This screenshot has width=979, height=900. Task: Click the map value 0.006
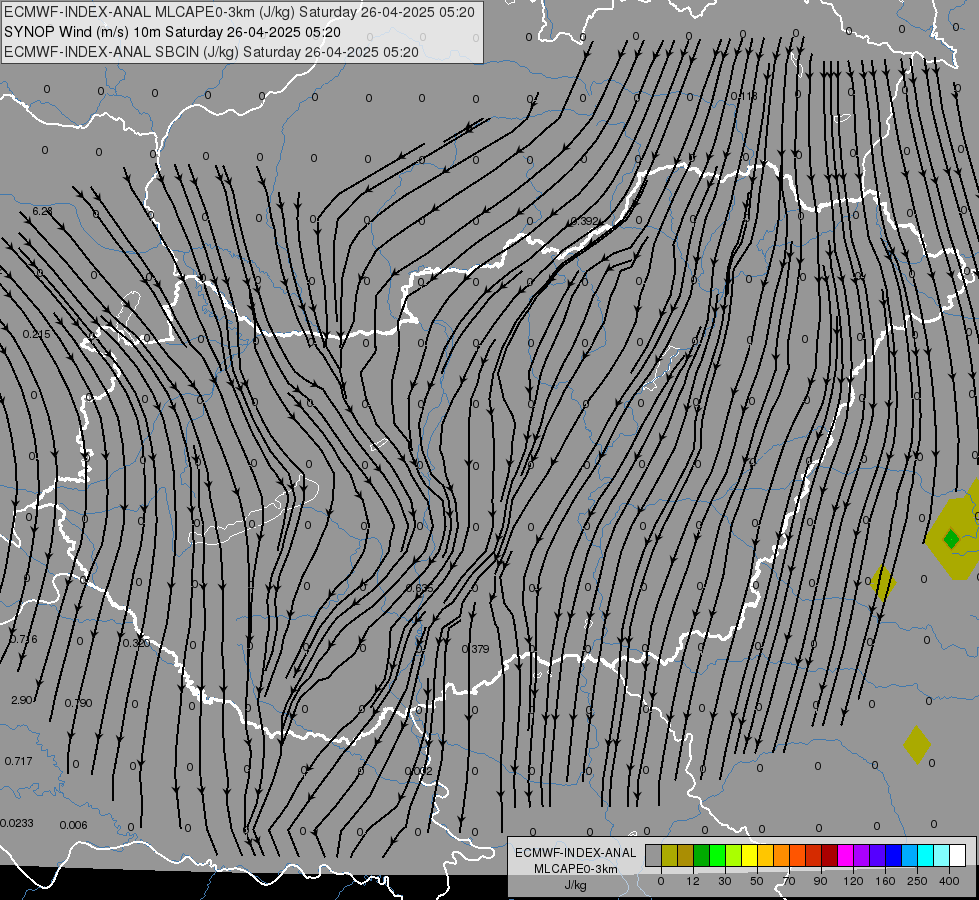pos(74,825)
